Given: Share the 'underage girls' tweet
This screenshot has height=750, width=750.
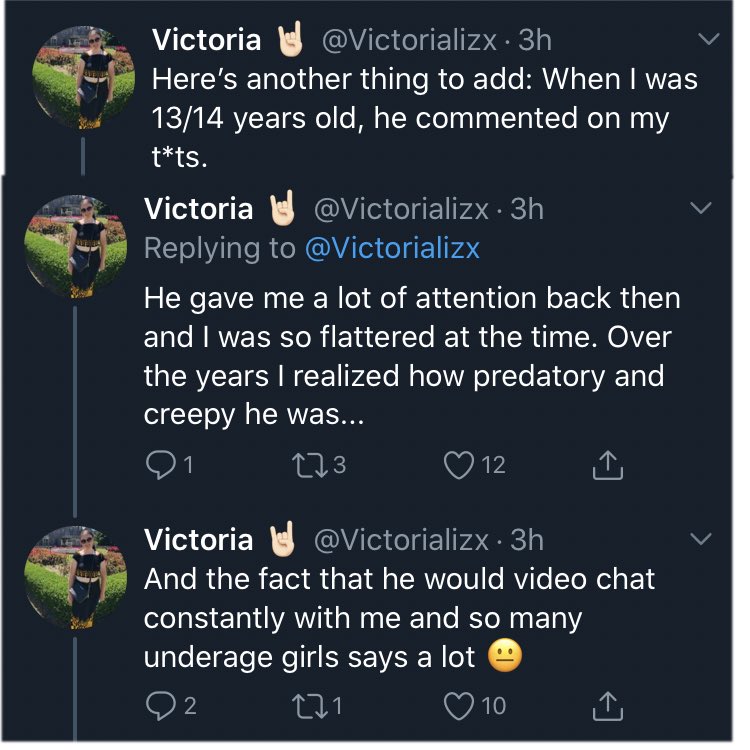Looking at the screenshot, I should (606, 706).
